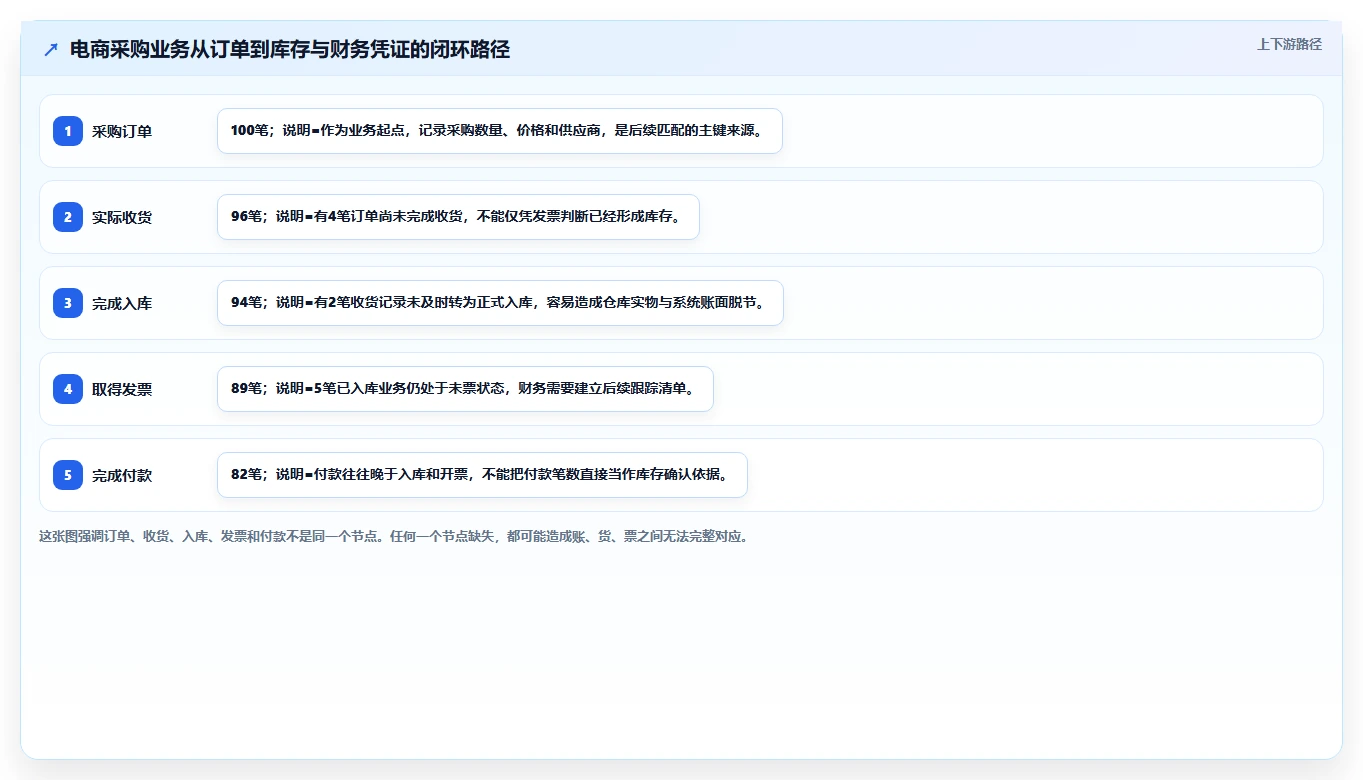The width and height of the screenshot is (1363, 780).
Task: Click the footnote starting 这张图强调订单
Action: click(394, 536)
